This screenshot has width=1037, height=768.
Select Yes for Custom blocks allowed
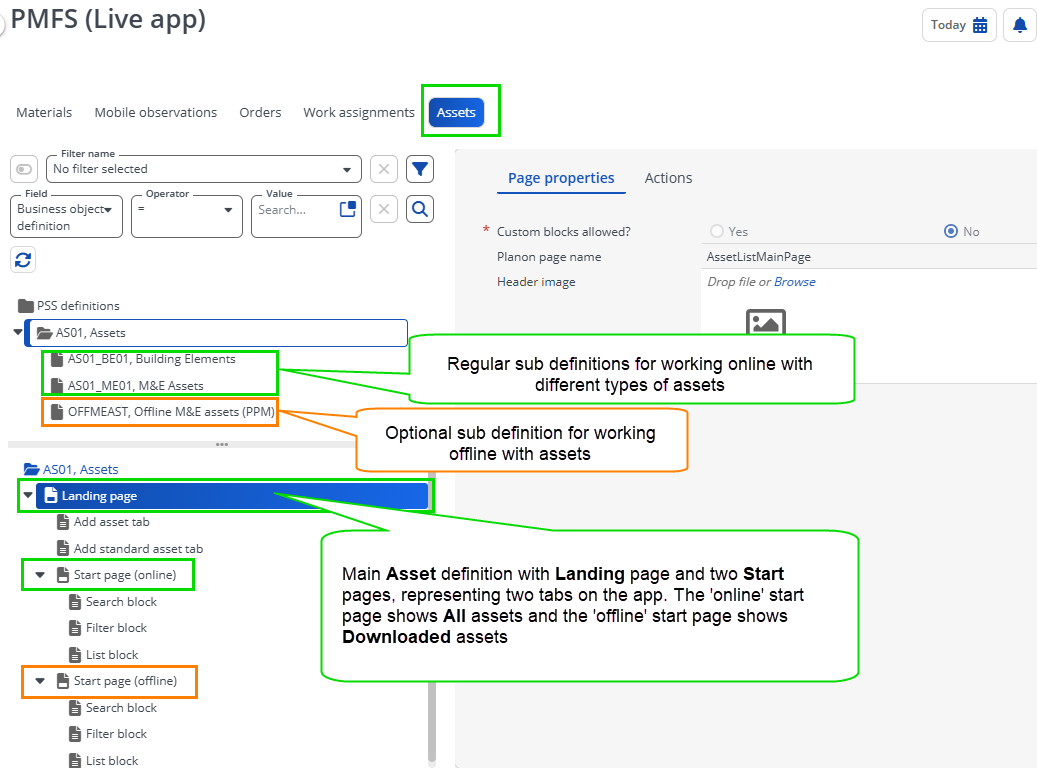[x=717, y=231]
